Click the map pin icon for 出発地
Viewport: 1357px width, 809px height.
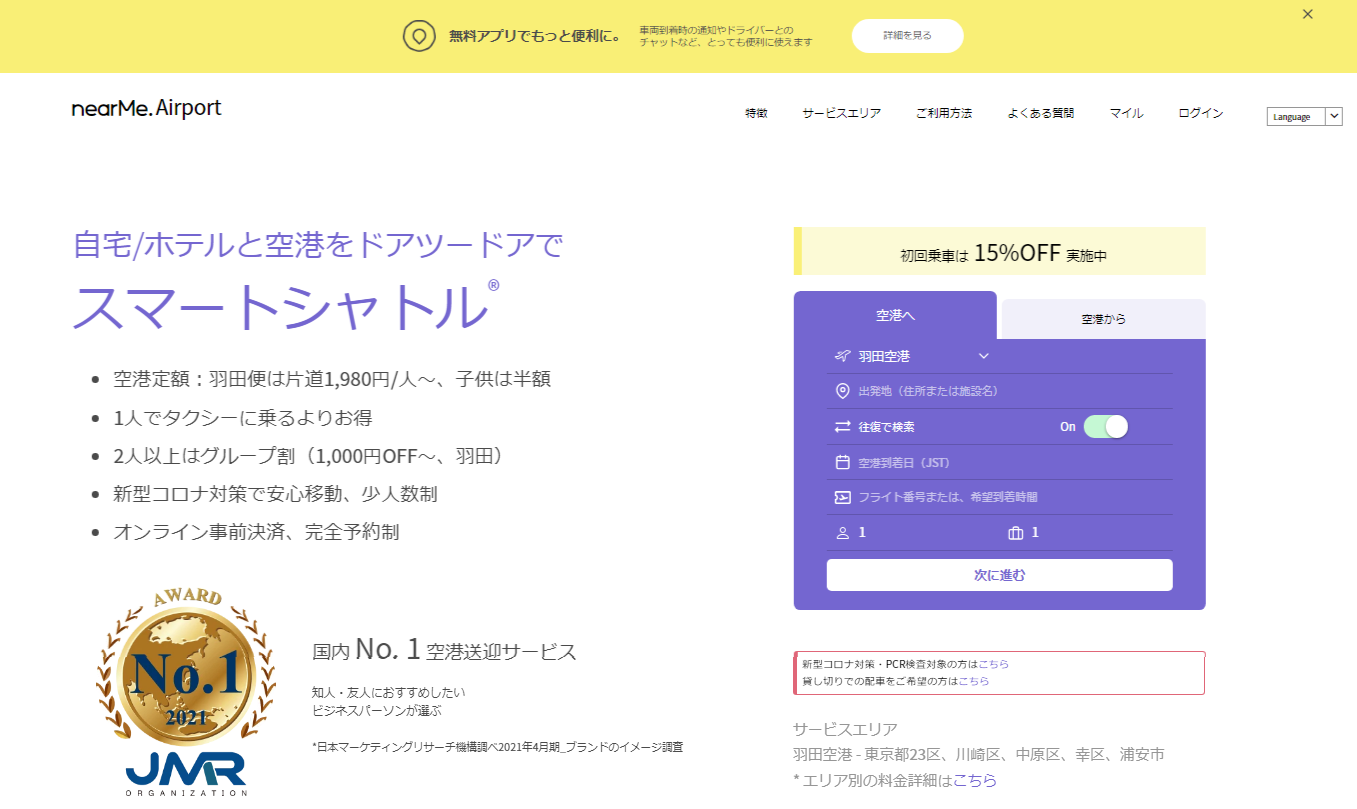click(x=842, y=391)
